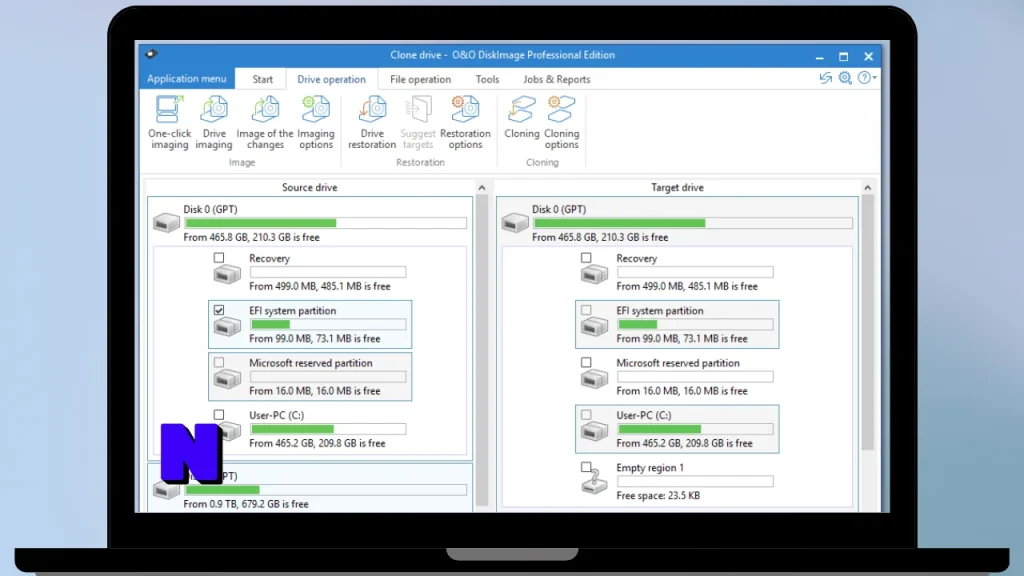The image size is (1024, 576).
Task: Check target EFI system partition checkbox
Action: [586, 310]
